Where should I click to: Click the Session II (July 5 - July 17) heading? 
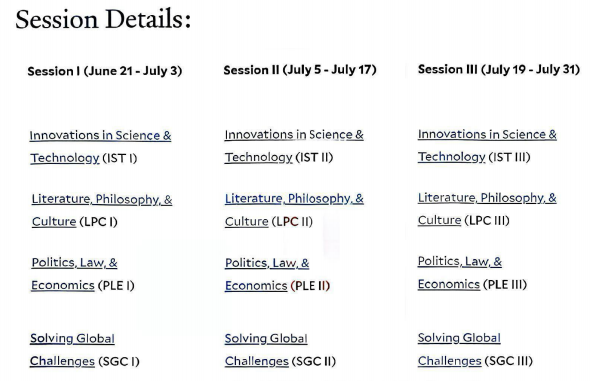tap(300, 70)
